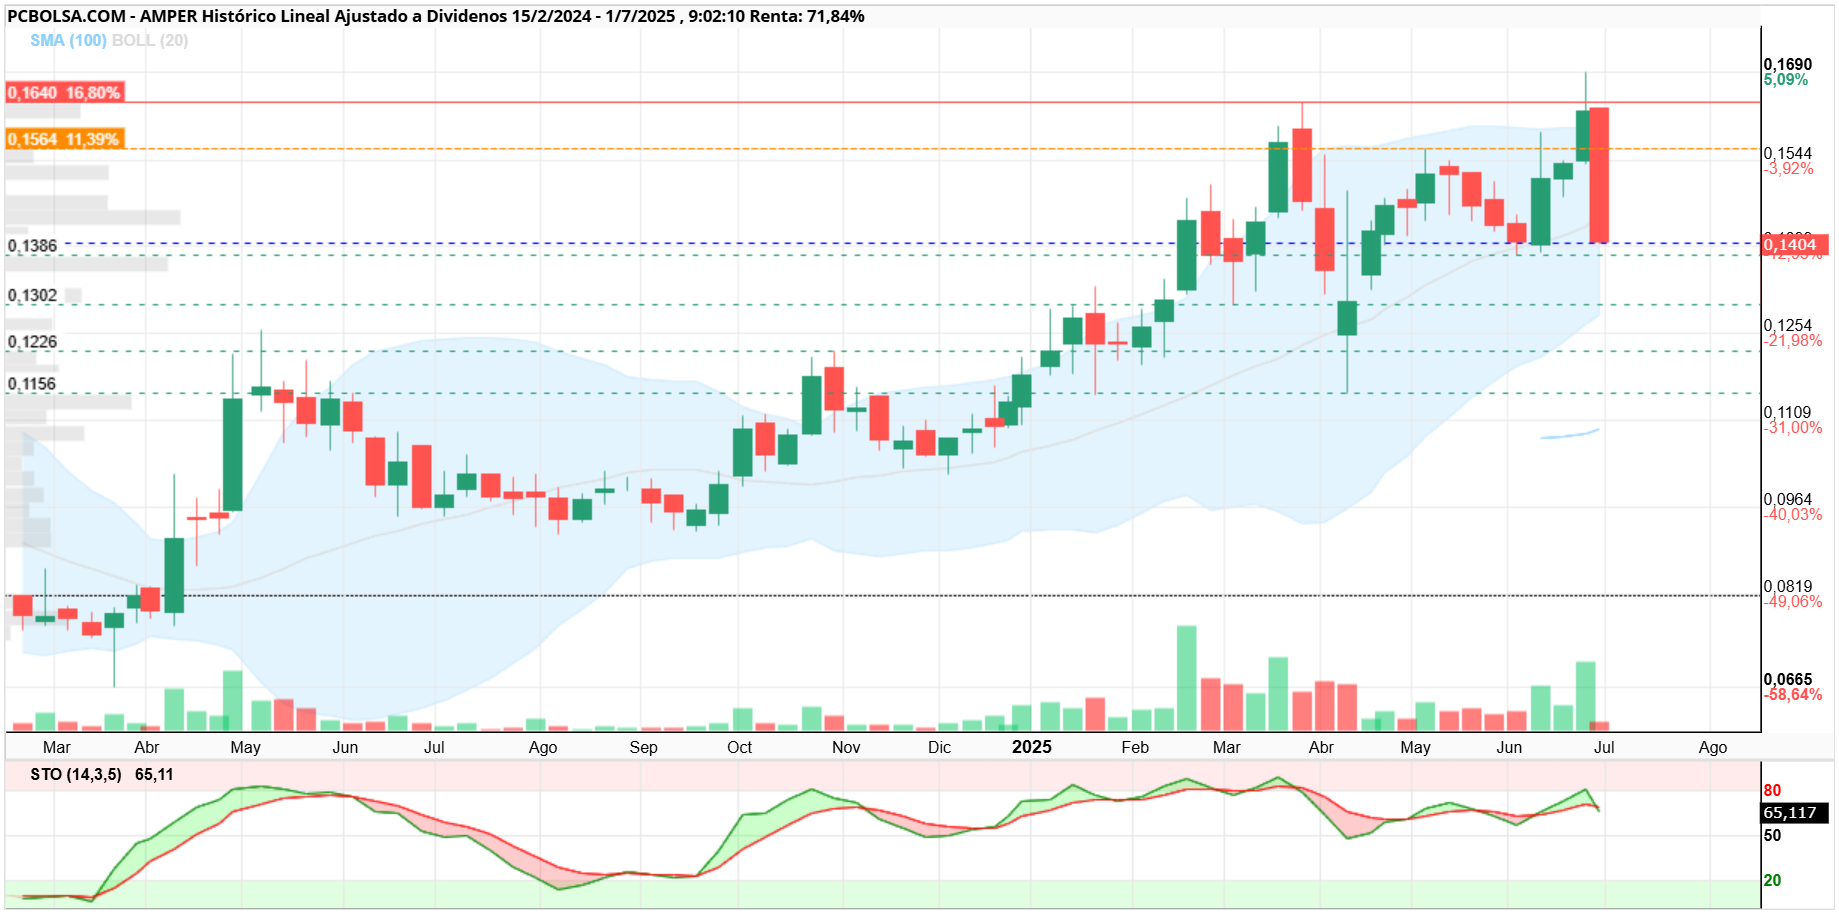Click the stochastic 80 overbought level label
This screenshot has height=914, width=1839.
point(1772,790)
